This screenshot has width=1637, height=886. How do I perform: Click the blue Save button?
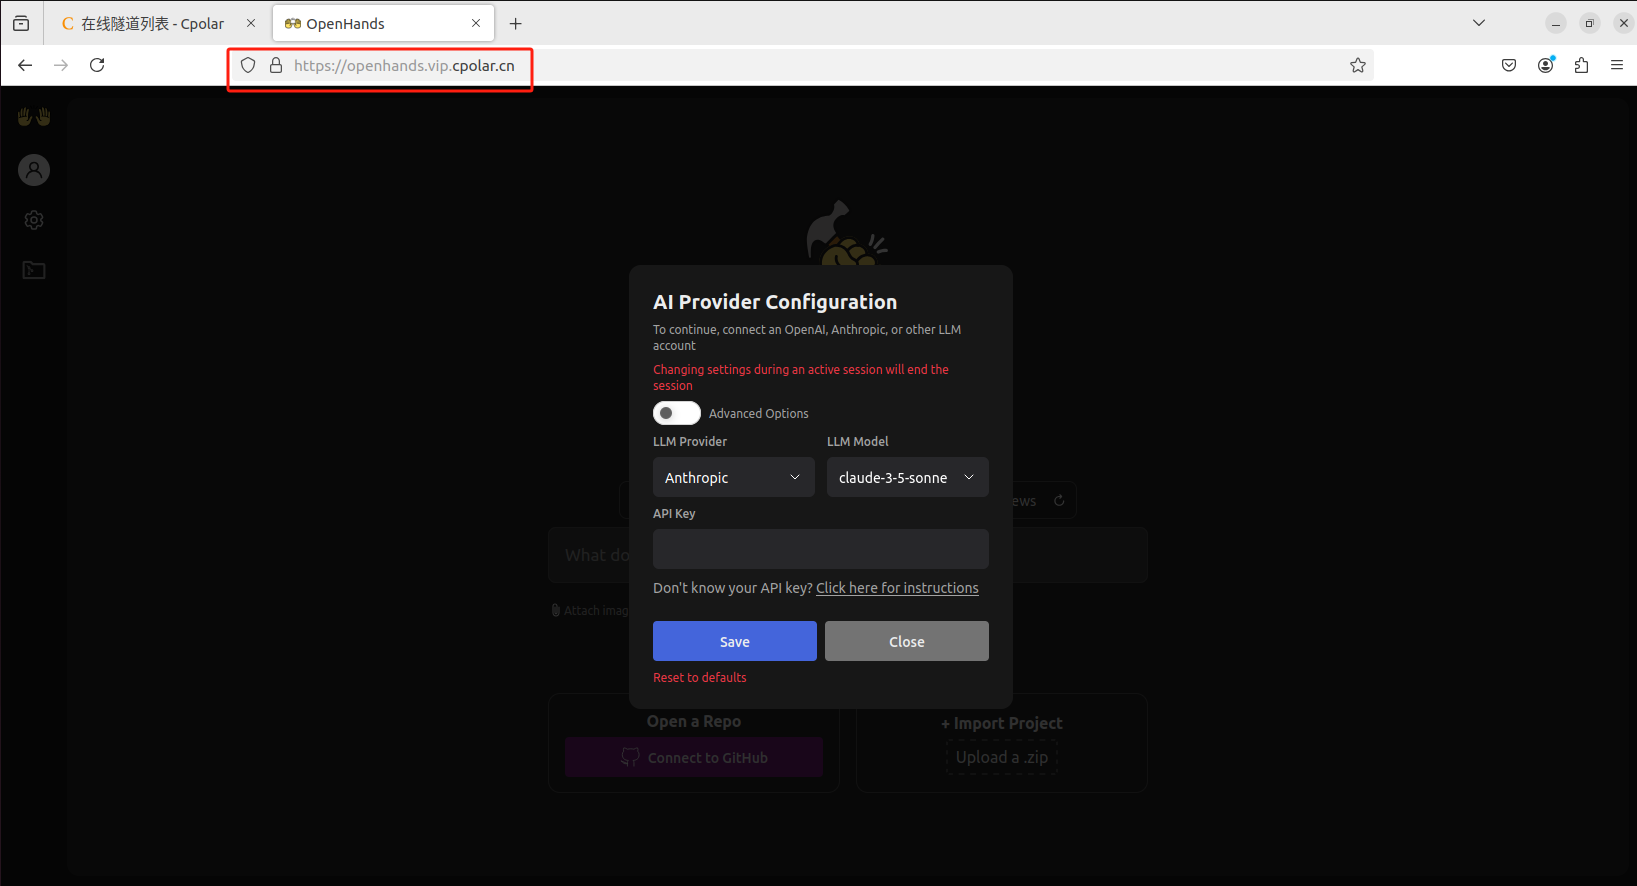(x=735, y=641)
